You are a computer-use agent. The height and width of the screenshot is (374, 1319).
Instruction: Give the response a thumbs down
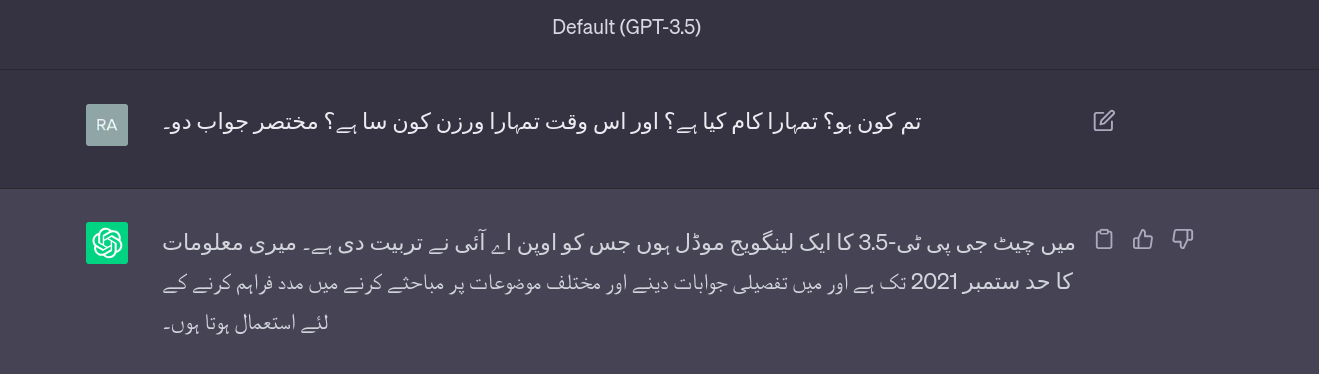pyautogui.click(x=1183, y=239)
